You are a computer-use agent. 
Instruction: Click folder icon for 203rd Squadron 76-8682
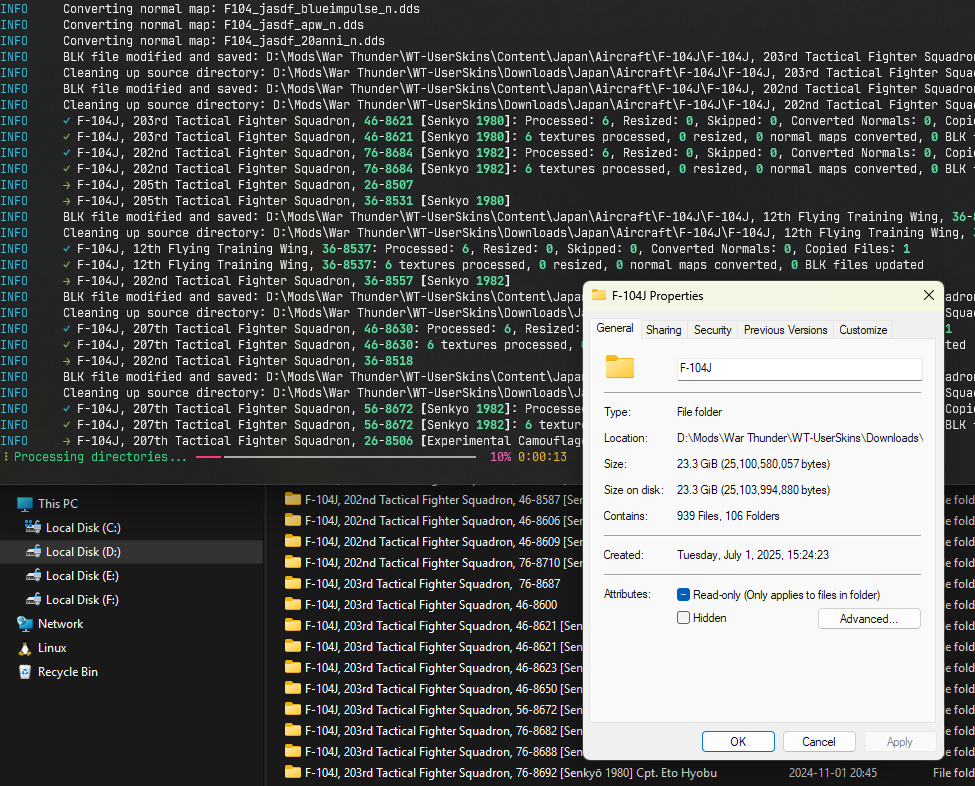pos(292,731)
